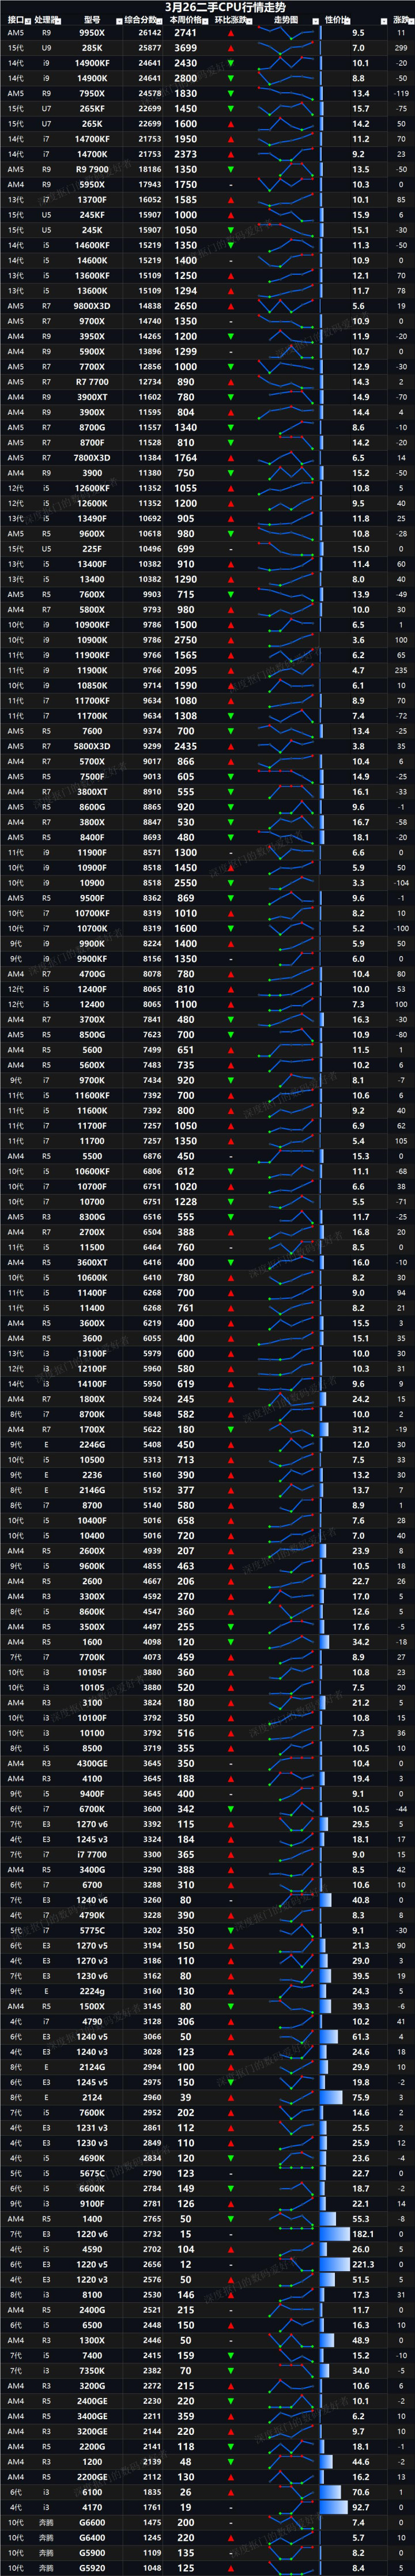Click the trend arrow in the 11900KF row
This screenshot has width=415, height=2576.
point(231,655)
